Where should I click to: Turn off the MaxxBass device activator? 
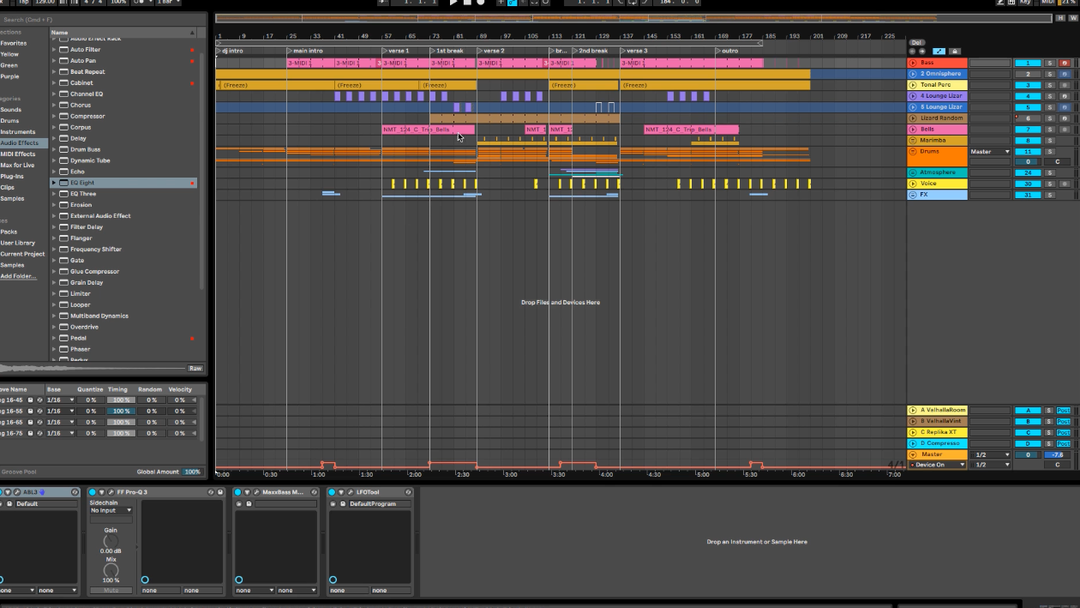(x=239, y=492)
